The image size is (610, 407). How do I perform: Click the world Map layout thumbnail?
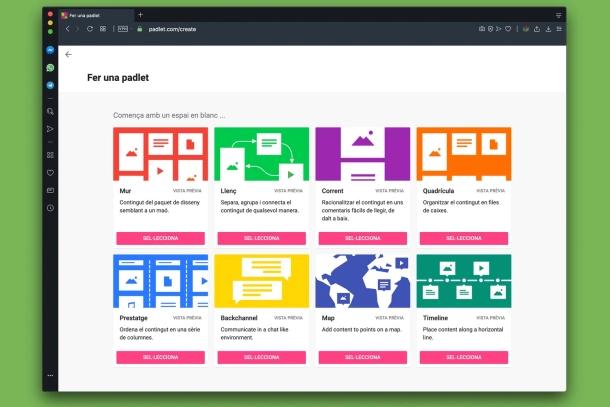click(363, 281)
